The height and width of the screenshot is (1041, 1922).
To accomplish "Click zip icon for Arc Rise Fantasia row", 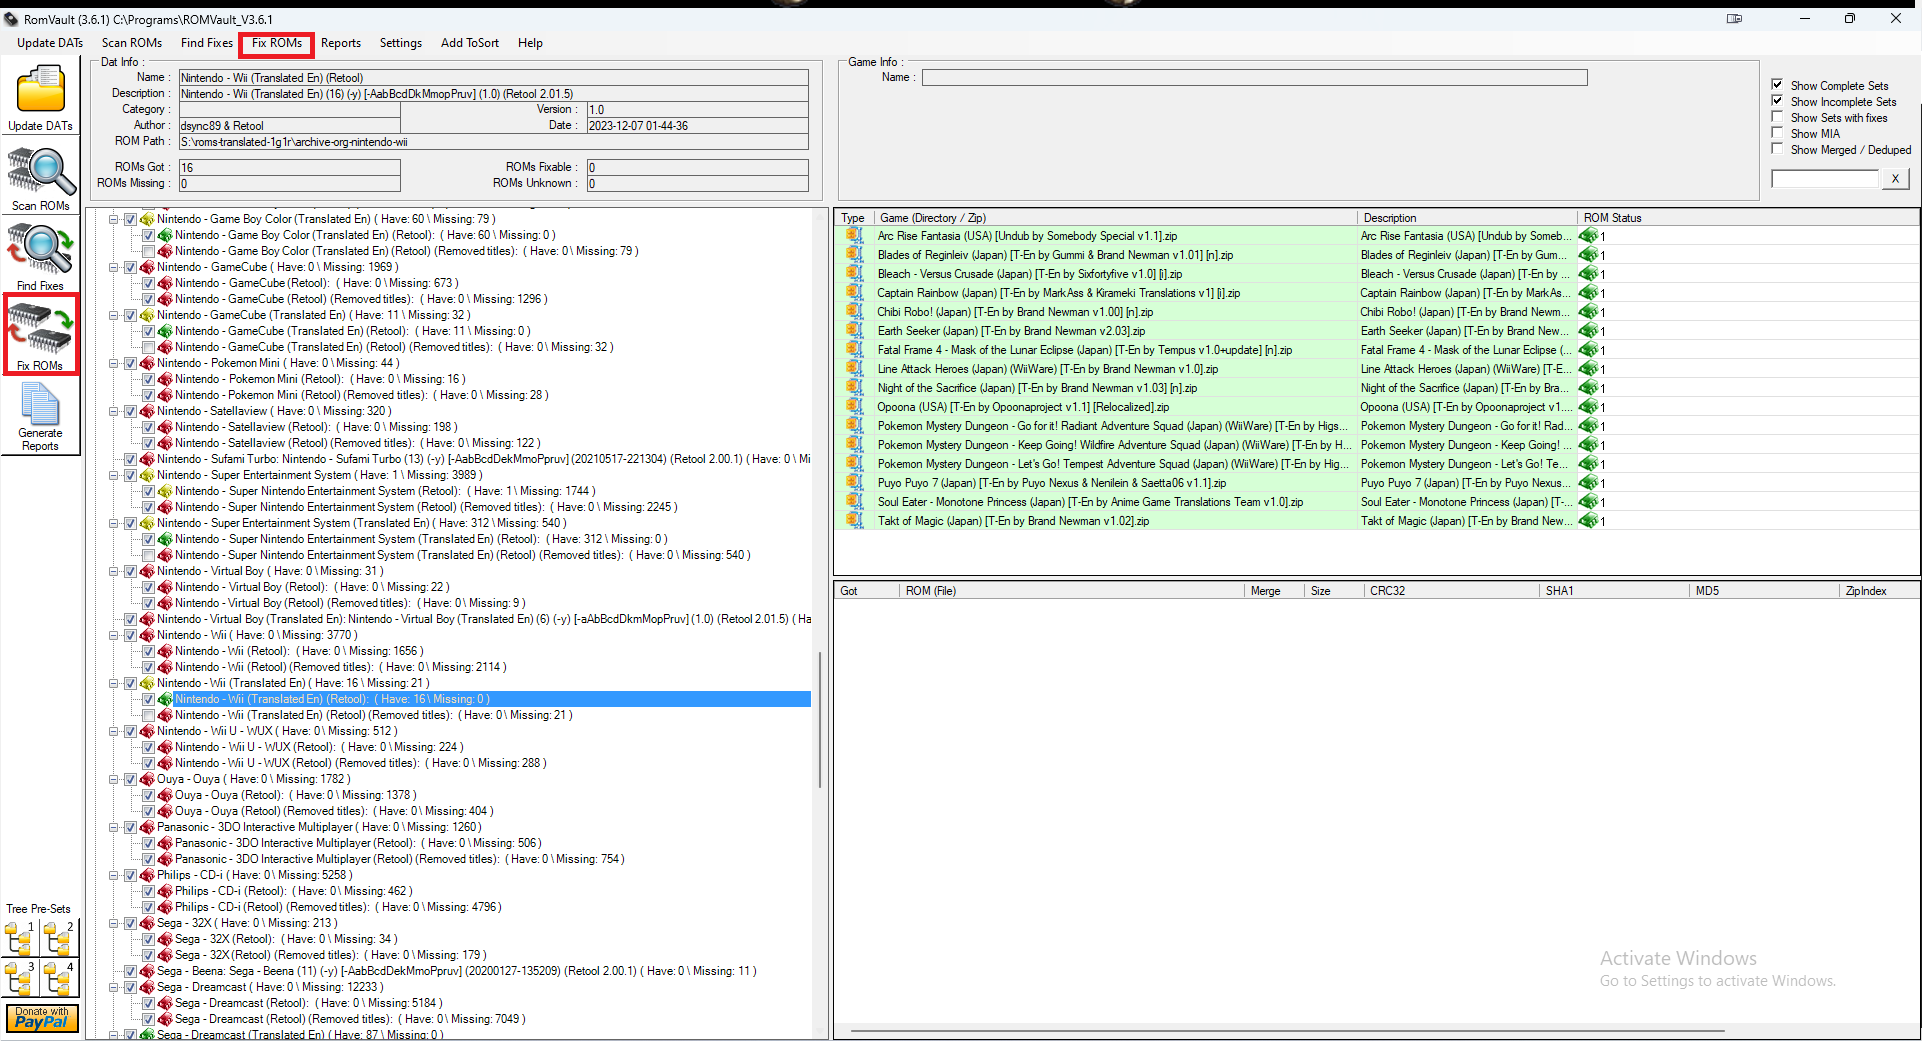I will click(x=853, y=236).
